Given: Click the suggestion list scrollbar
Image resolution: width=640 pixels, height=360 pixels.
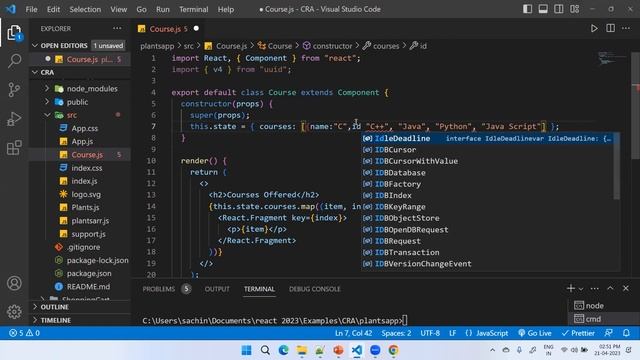Looking at the screenshot, I should [616, 167].
